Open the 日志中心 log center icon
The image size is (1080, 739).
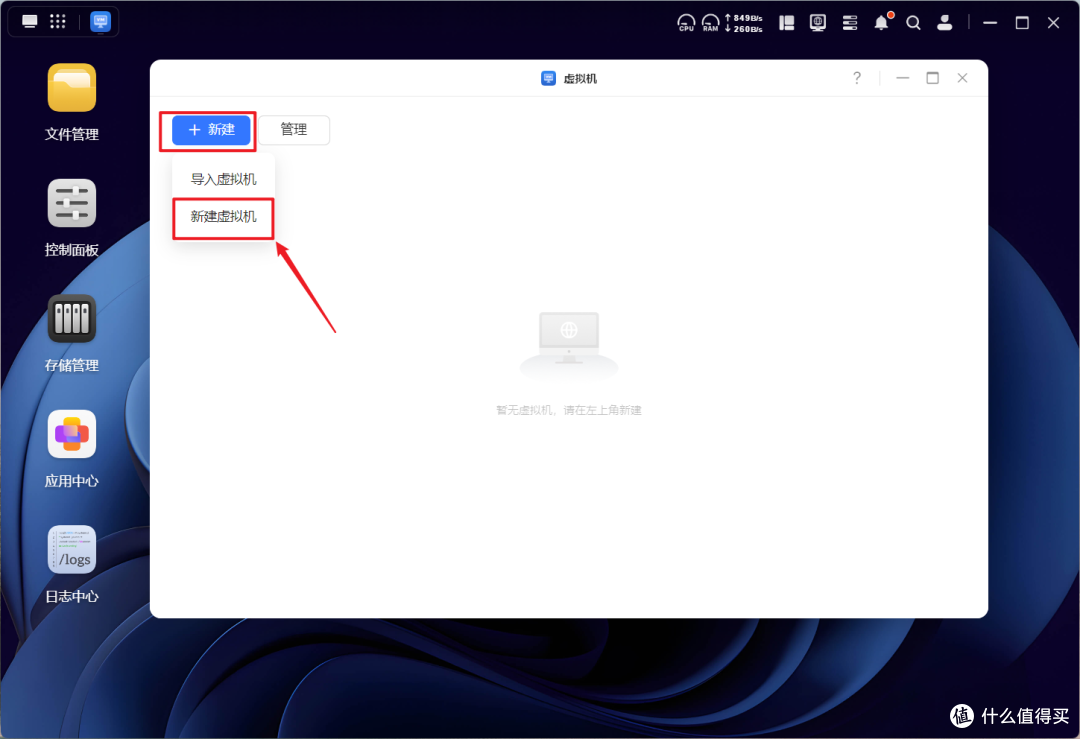point(72,550)
